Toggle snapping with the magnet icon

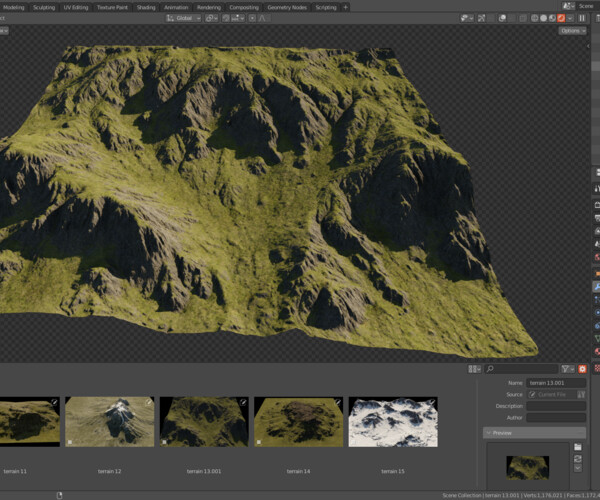pyautogui.click(x=226, y=18)
